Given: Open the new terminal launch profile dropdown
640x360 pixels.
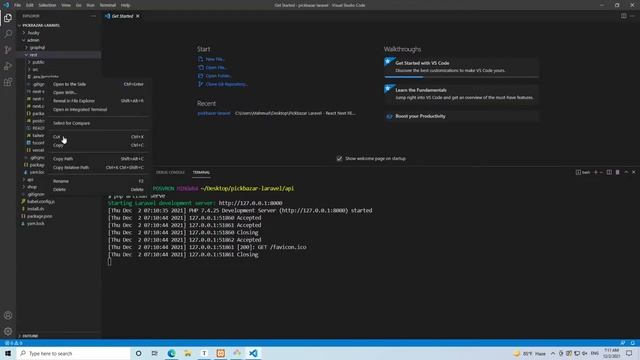Looking at the screenshot, I should click(x=601, y=172).
